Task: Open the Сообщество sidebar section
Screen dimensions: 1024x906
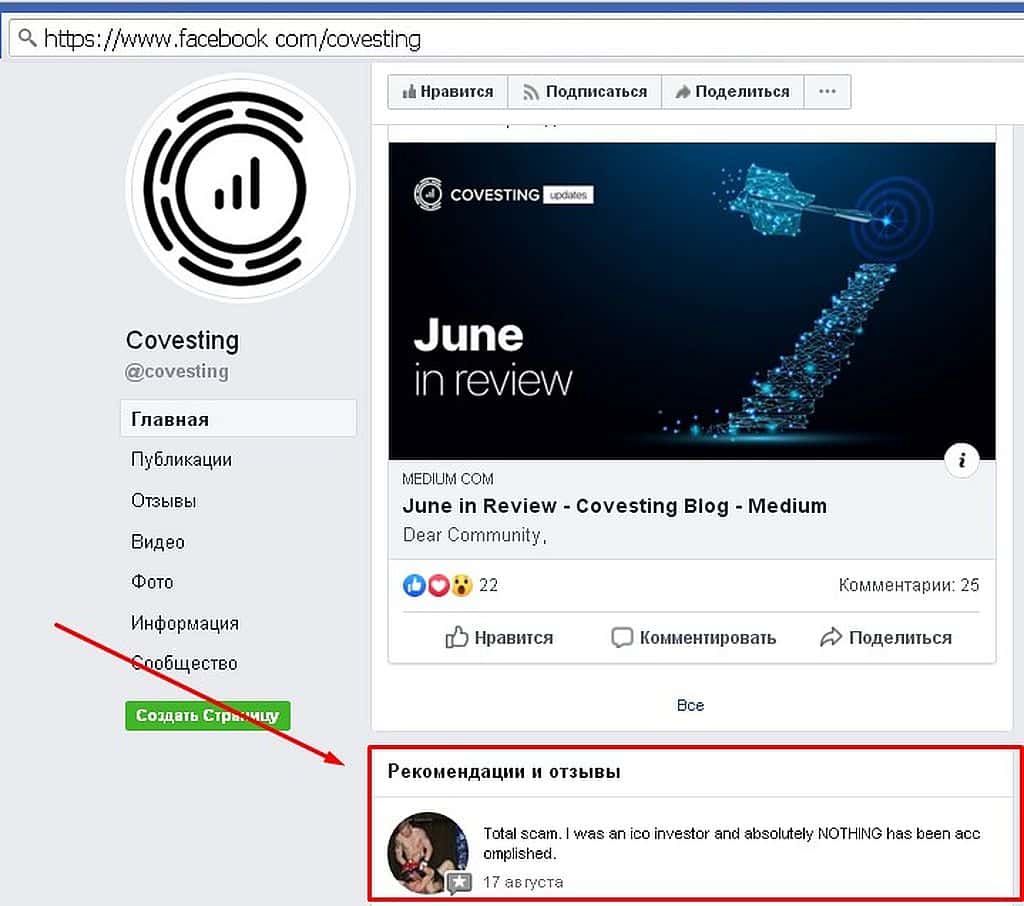Action: point(184,664)
